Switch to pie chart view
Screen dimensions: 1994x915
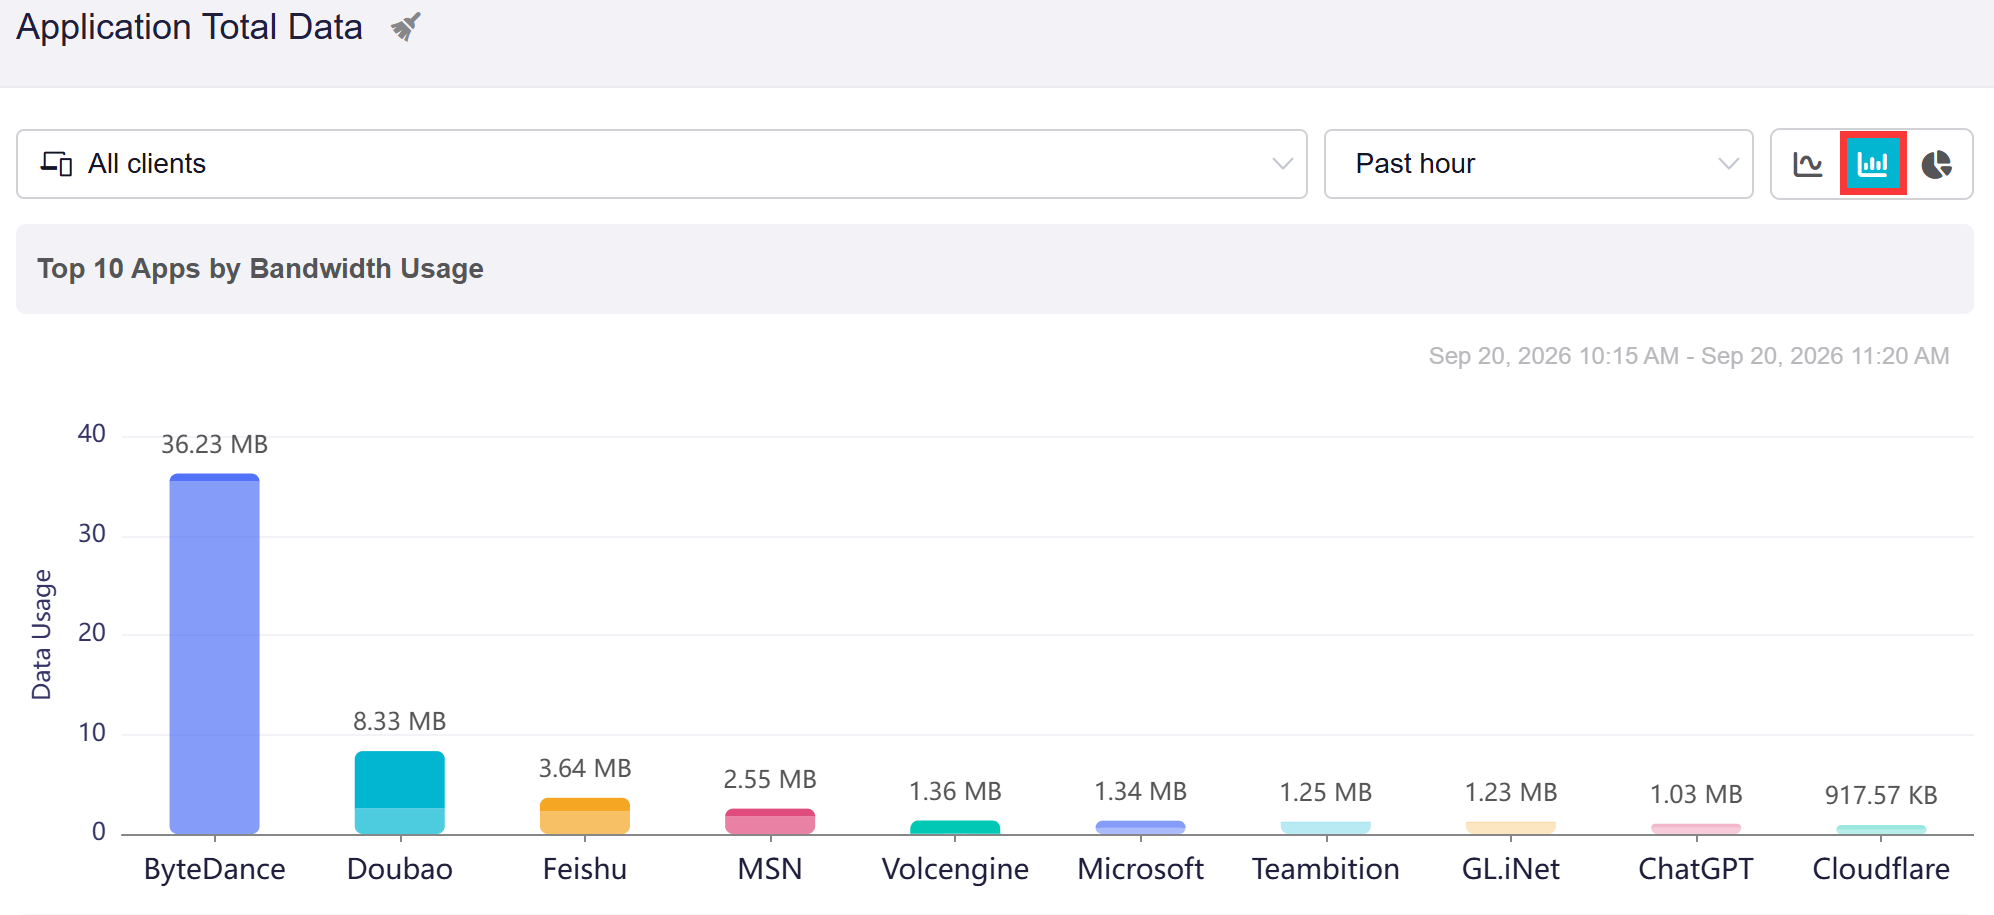(x=1937, y=164)
